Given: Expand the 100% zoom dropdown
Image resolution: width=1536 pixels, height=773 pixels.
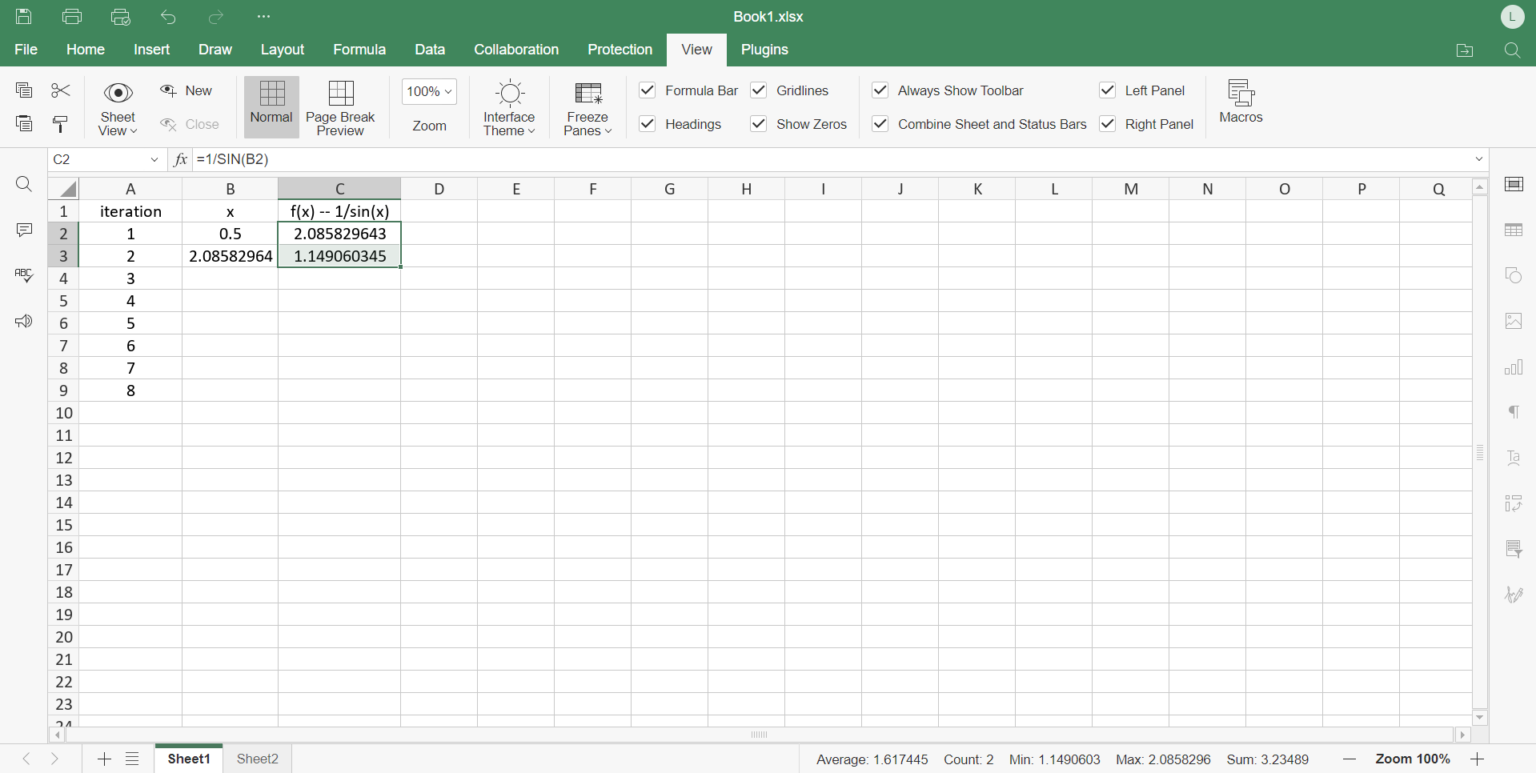Looking at the screenshot, I should [x=429, y=91].
